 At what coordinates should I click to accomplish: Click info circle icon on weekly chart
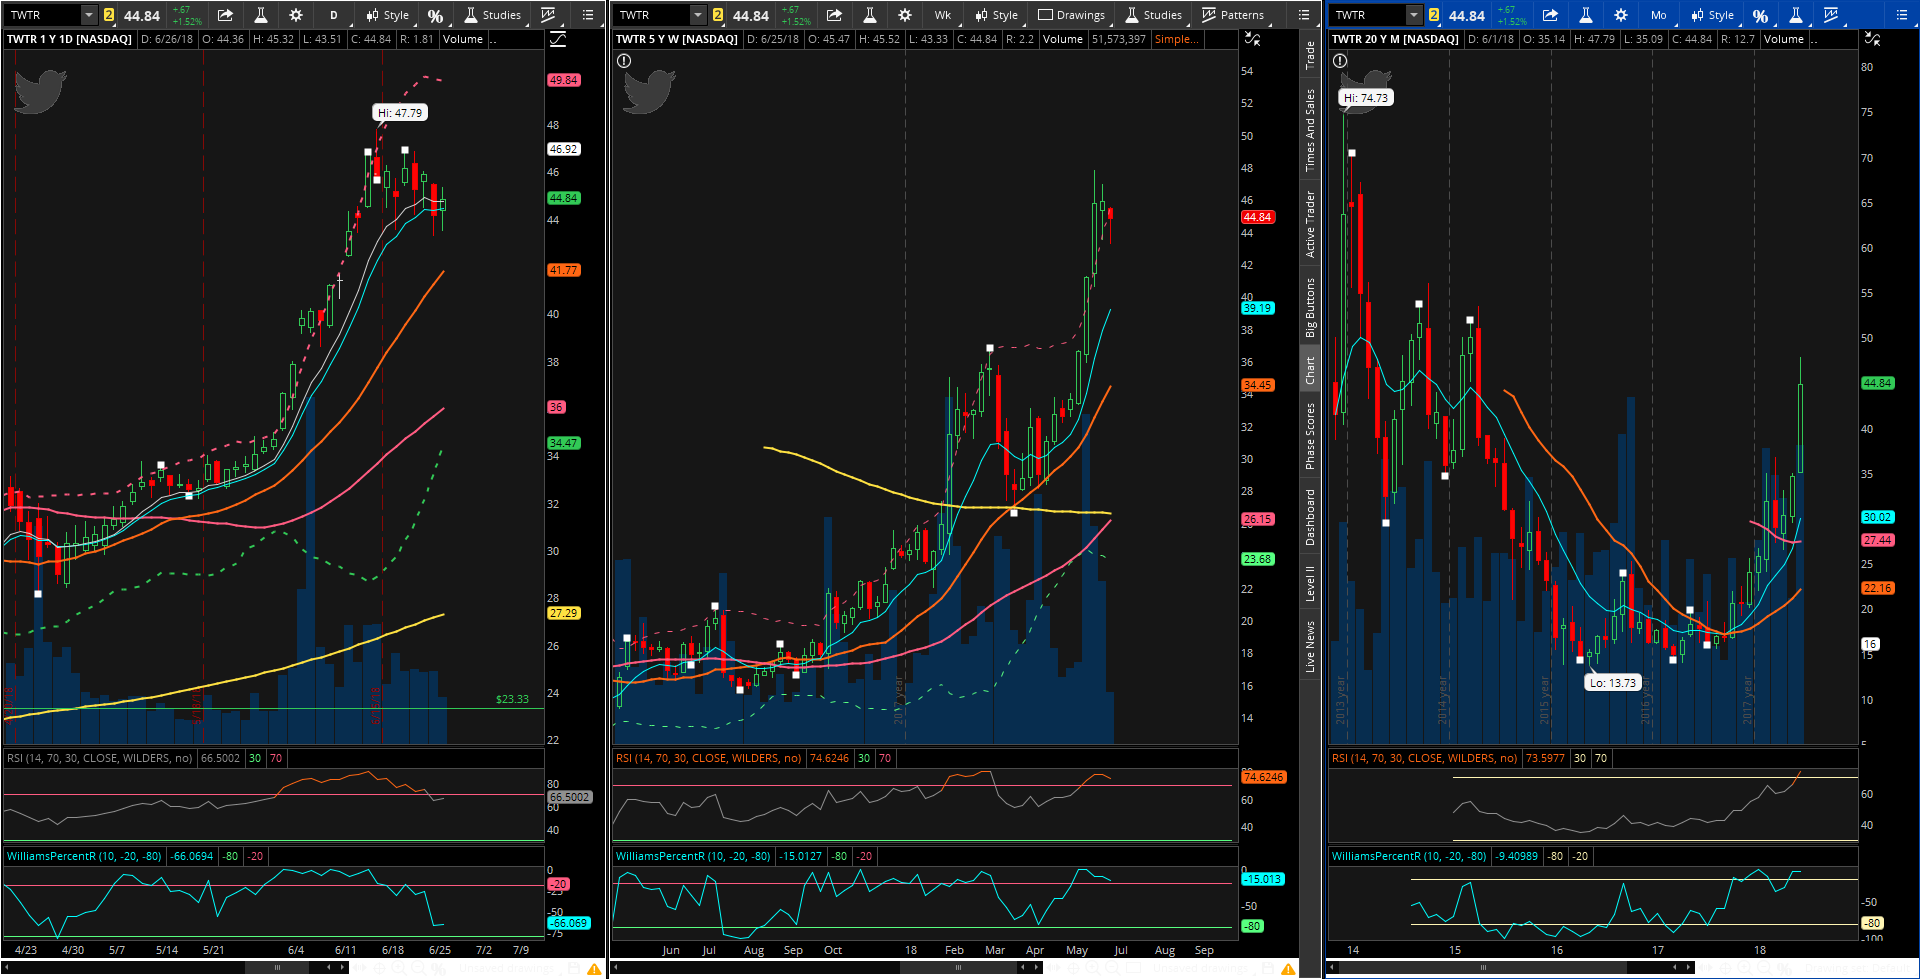click(624, 61)
